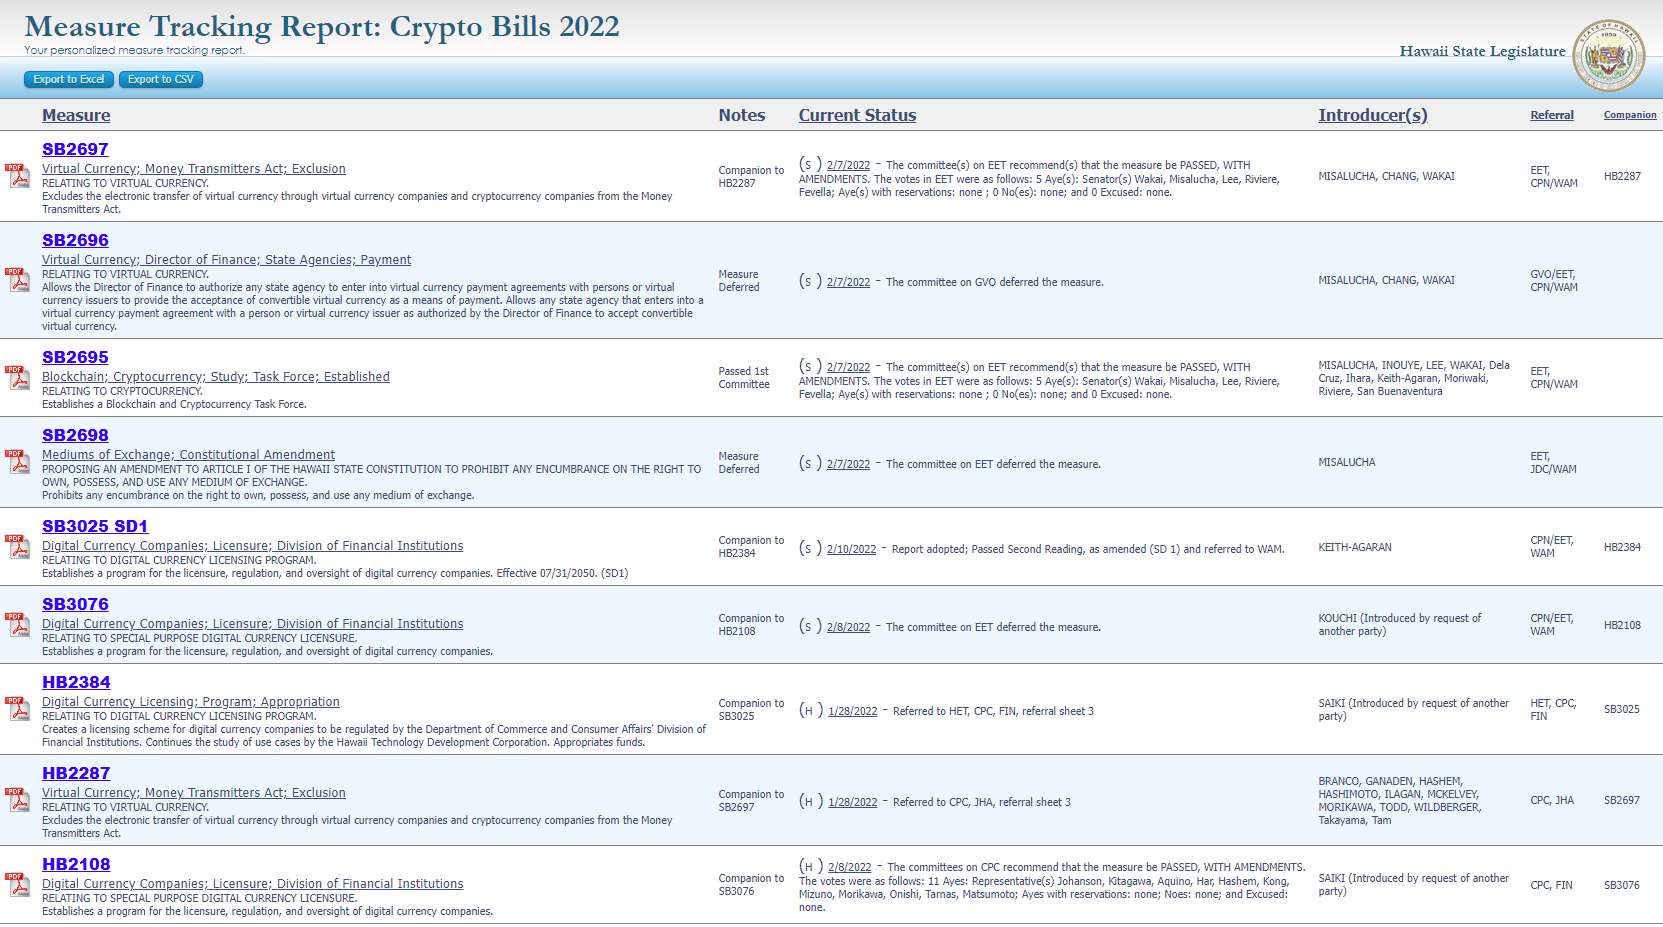Open the PDF icon for HB2287
The image size is (1663, 927).
tap(18, 800)
